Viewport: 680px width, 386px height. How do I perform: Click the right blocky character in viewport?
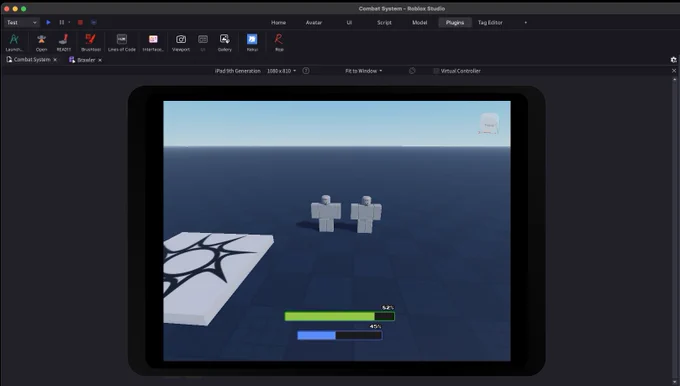(366, 214)
